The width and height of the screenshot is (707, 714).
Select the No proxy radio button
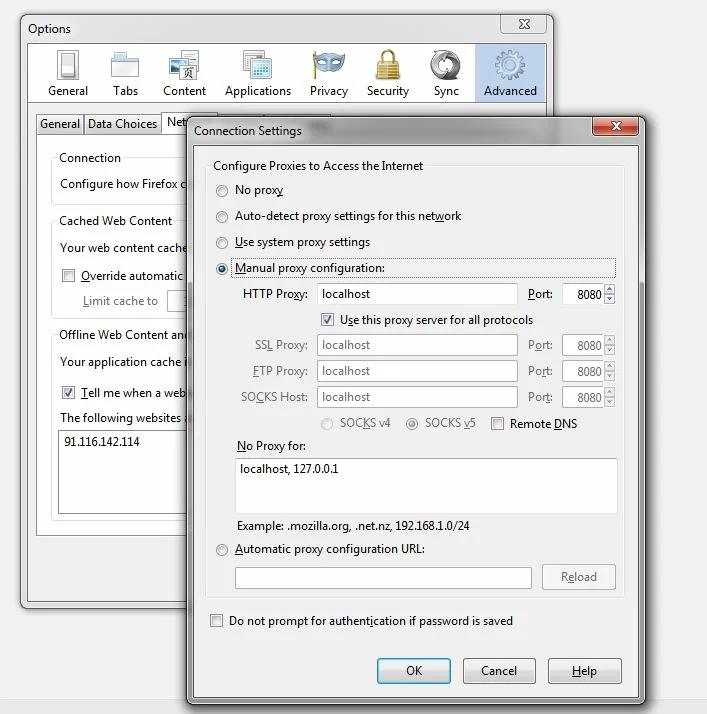click(222, 191)
